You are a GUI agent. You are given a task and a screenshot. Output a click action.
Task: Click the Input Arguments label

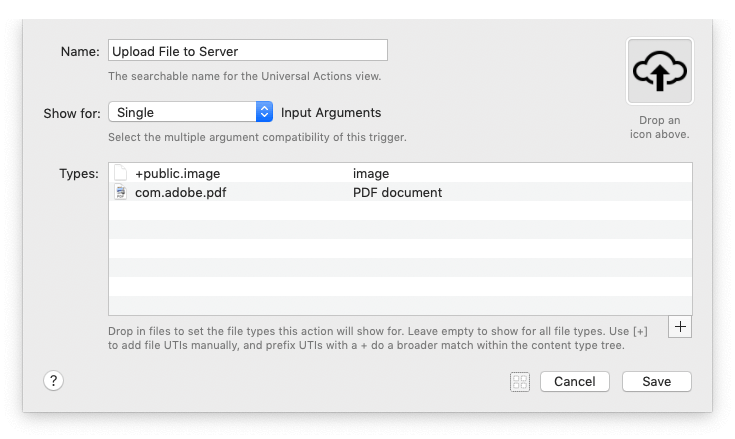[x=331, y=112]
